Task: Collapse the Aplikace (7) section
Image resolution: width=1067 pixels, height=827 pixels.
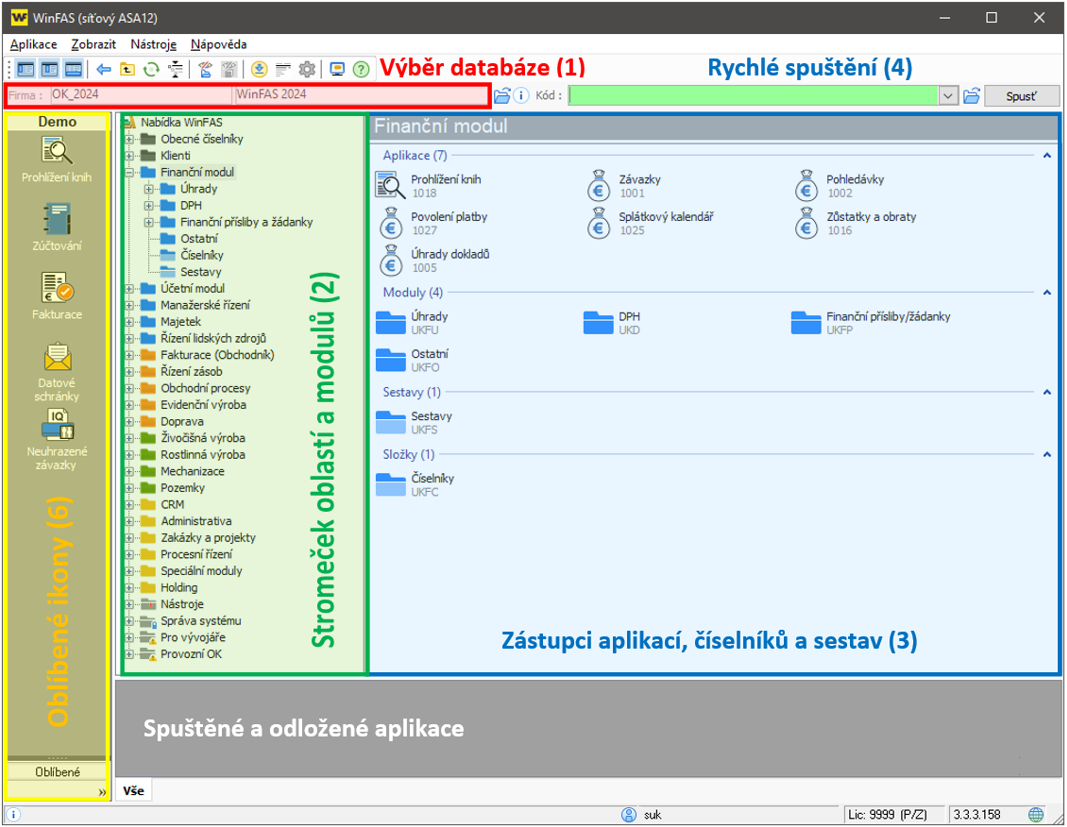Action: (1046, 156)
